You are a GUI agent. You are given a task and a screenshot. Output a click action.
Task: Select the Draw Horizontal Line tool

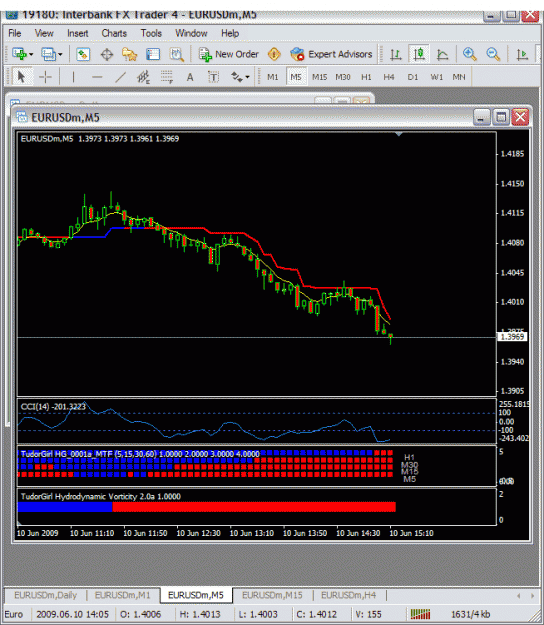click(x=97, y=77)
